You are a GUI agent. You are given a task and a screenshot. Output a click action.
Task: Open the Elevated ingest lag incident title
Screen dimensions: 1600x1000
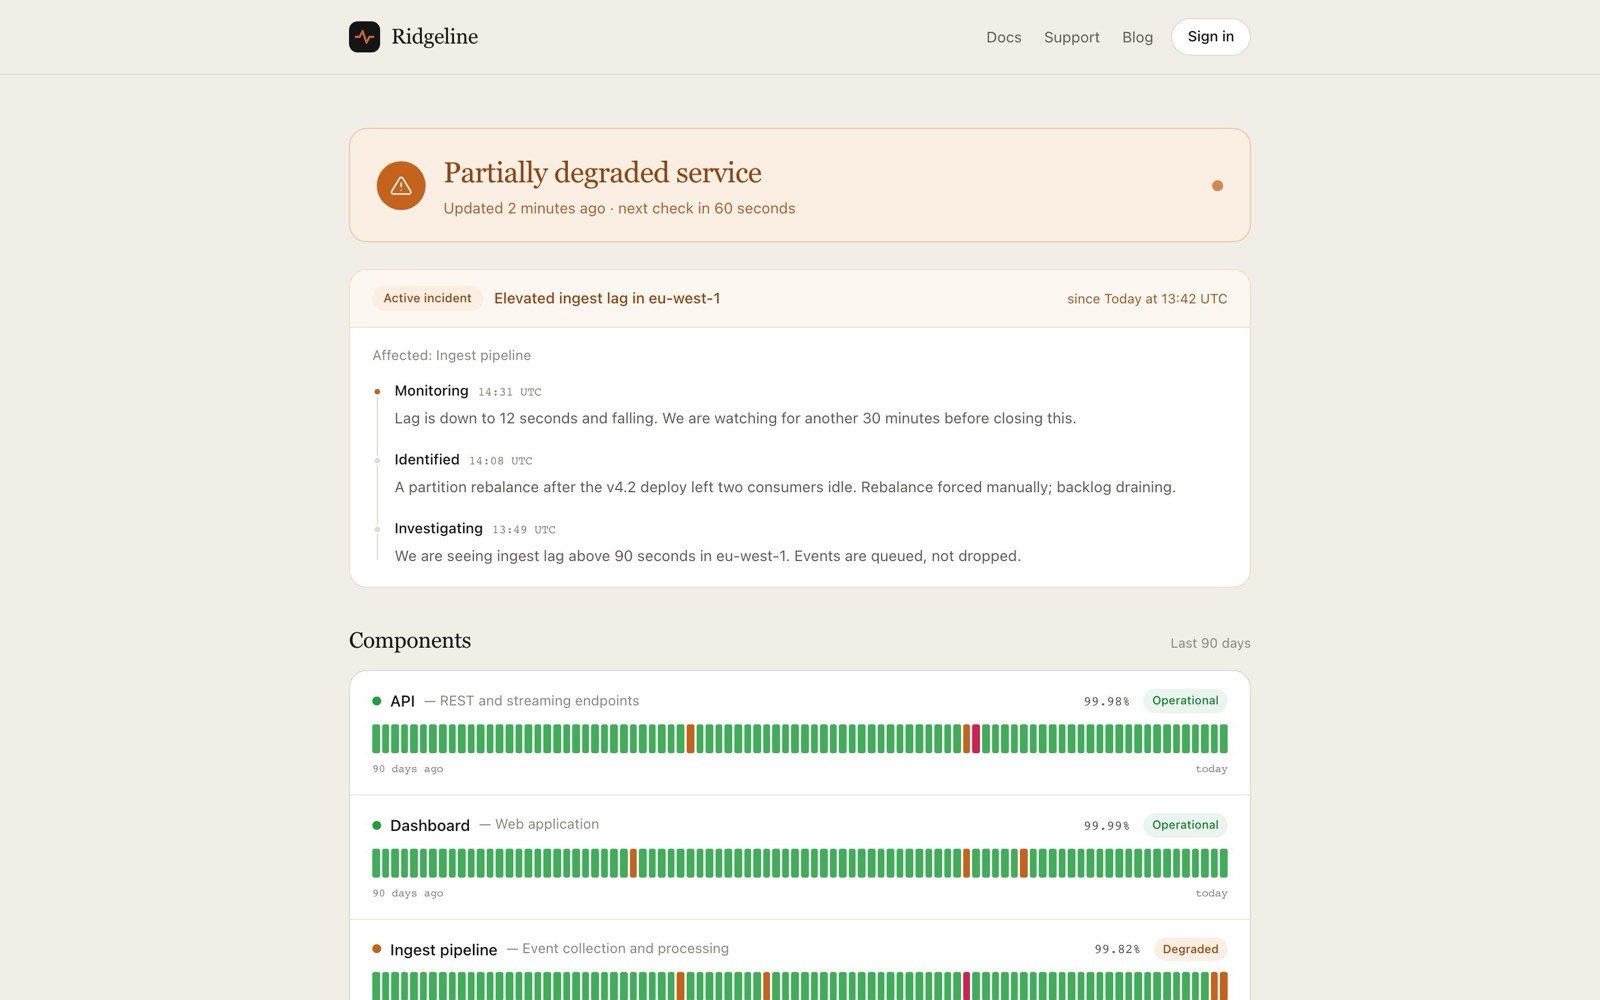(x=607, y=298)
